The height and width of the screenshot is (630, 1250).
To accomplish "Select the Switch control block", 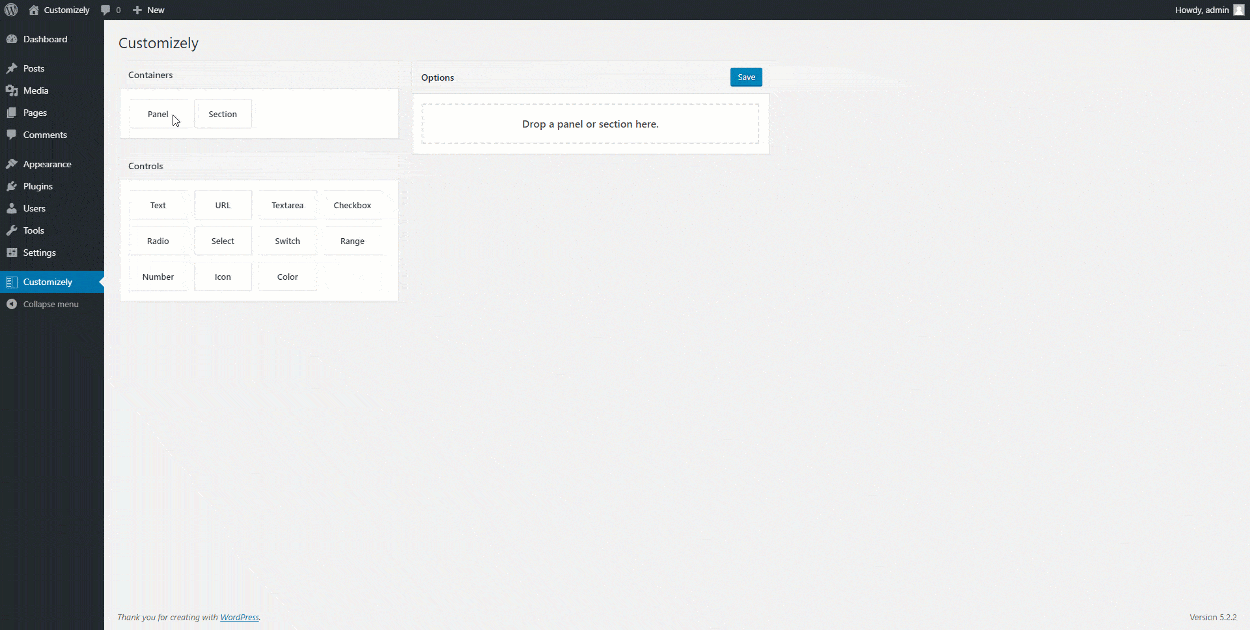I will click(288, 241).
